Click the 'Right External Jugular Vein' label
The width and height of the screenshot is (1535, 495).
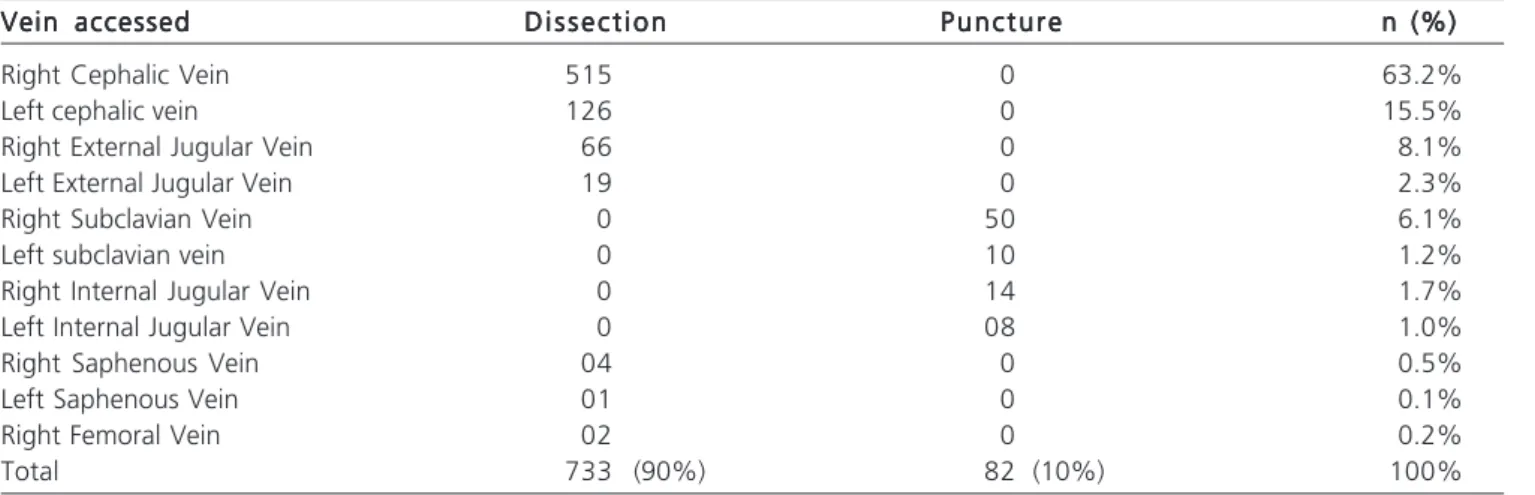click(x=157, y=147)
